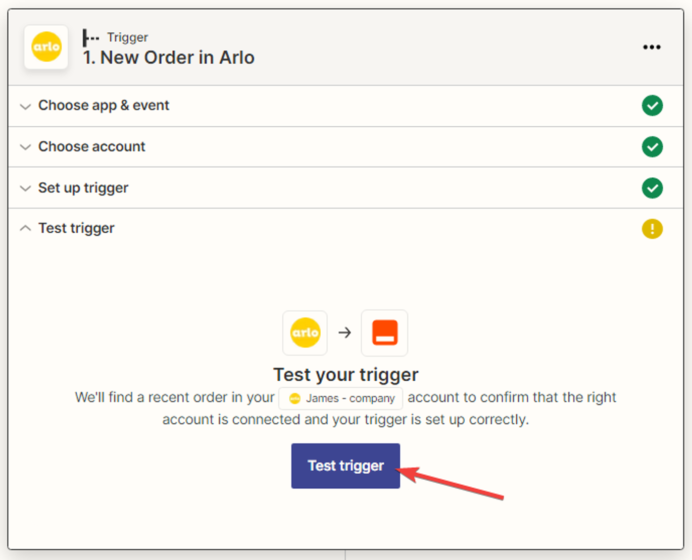This screenshot has height=560, width=692.
Task: Click yellow warning icon beside Test trigger
Action: pyautogui.click(x=652, y=229)
